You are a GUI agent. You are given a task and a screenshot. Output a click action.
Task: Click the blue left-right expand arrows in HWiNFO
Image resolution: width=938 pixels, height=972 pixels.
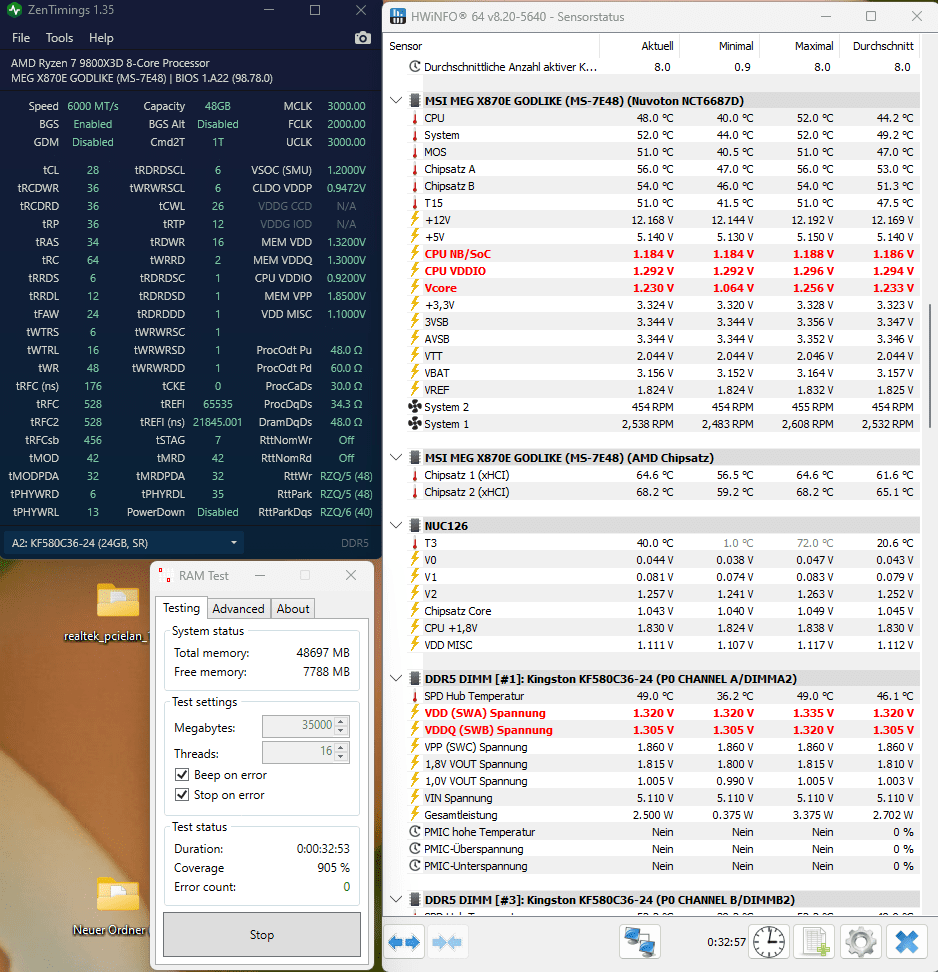pyautogui.click(x=404, y=942)
